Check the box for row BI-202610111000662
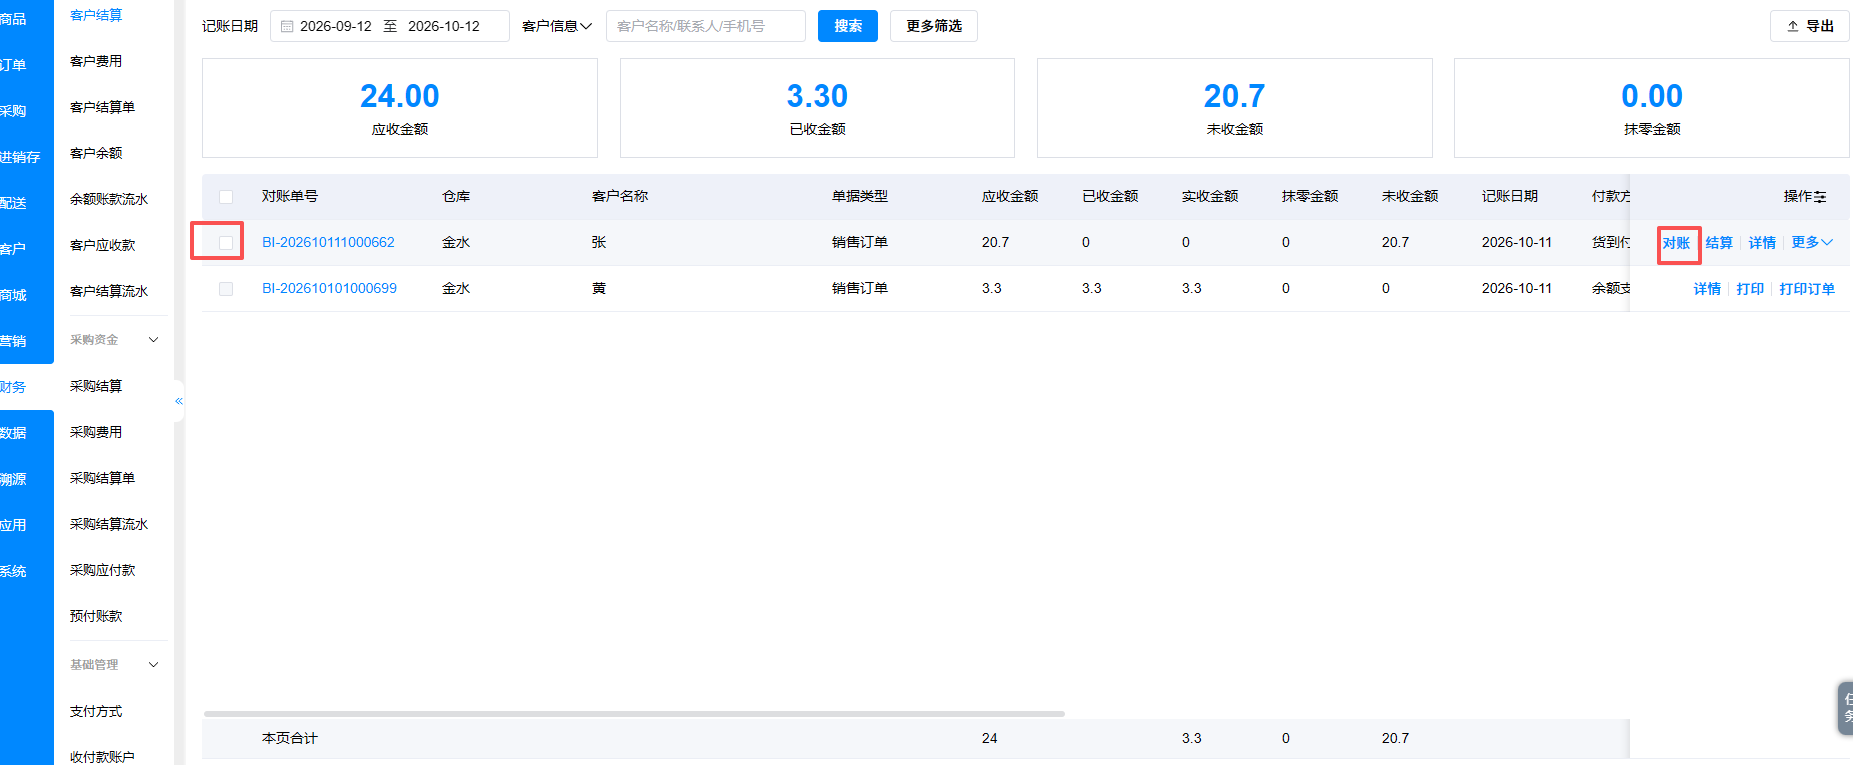The image size is (1853, 765). [226, 243]
